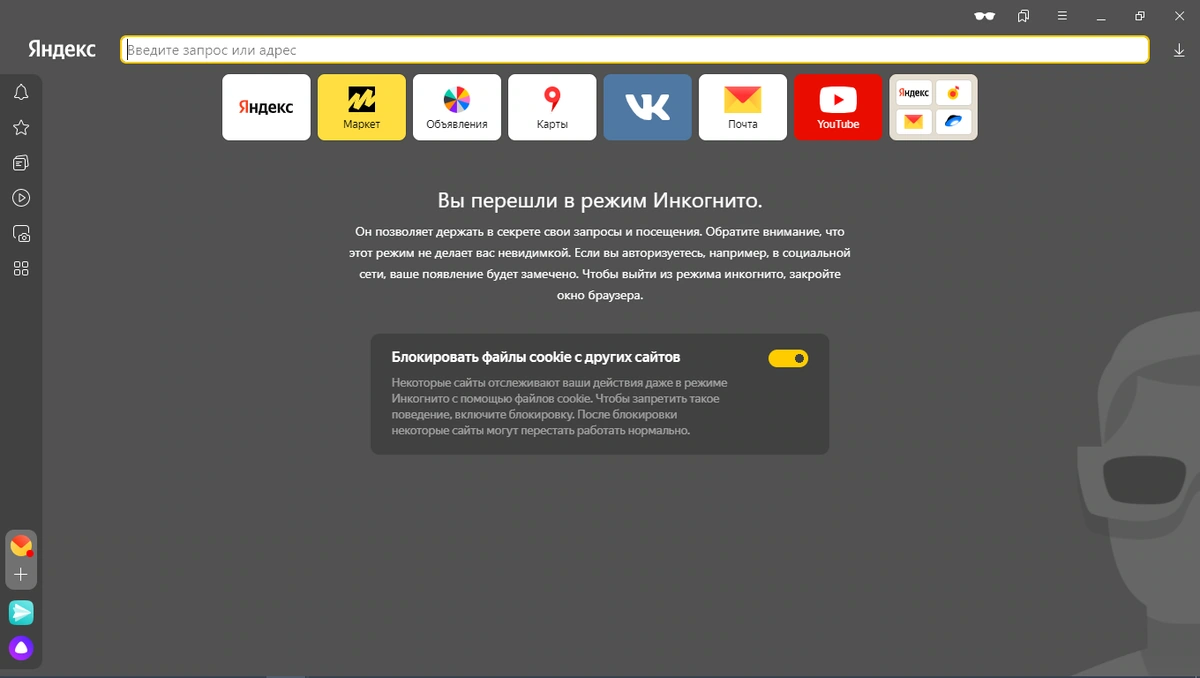Viewport: 1200px width, 678px height.
Task: Open the tabs and bookmarks panel icon
Action: click(x=1024, y=16)
